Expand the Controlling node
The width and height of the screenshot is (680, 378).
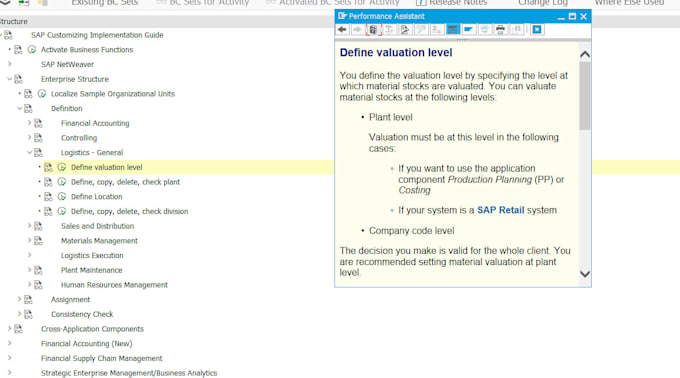[29, 137]
